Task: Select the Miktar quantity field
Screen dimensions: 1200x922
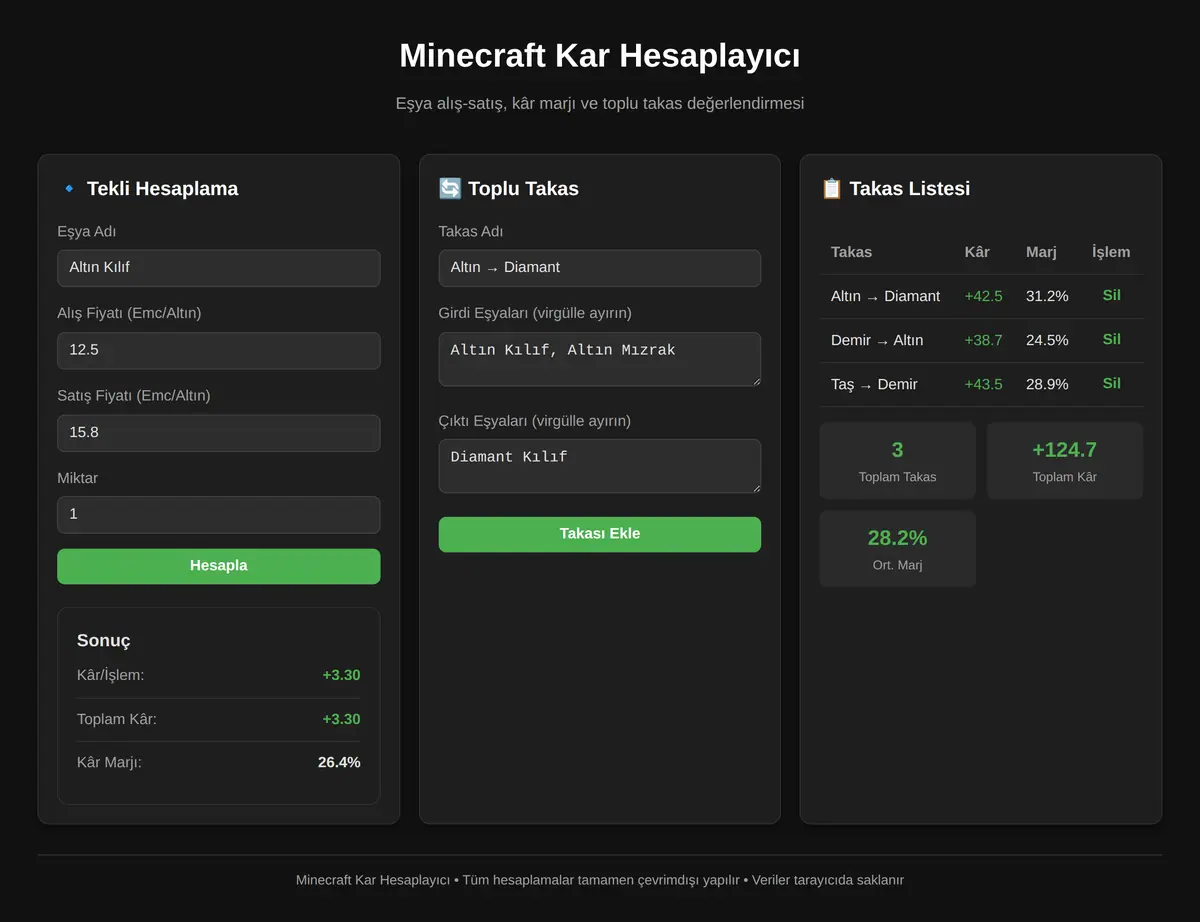Action: point(218,515)
